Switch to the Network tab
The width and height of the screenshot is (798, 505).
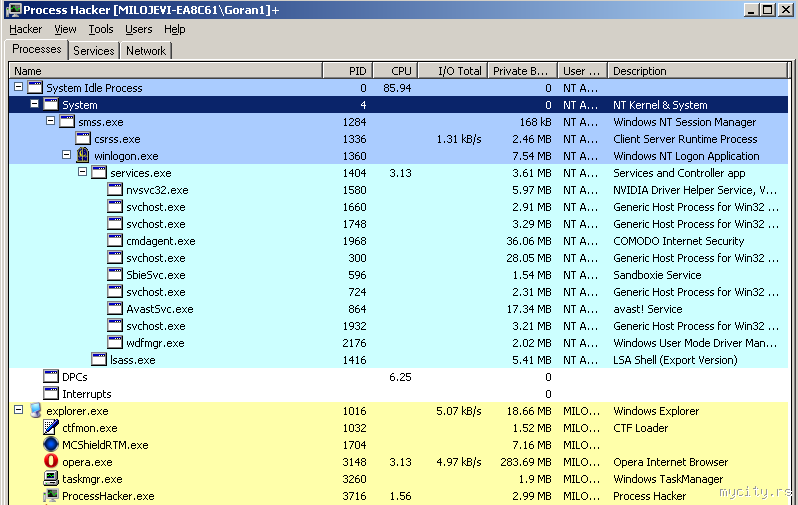(146, 50)
